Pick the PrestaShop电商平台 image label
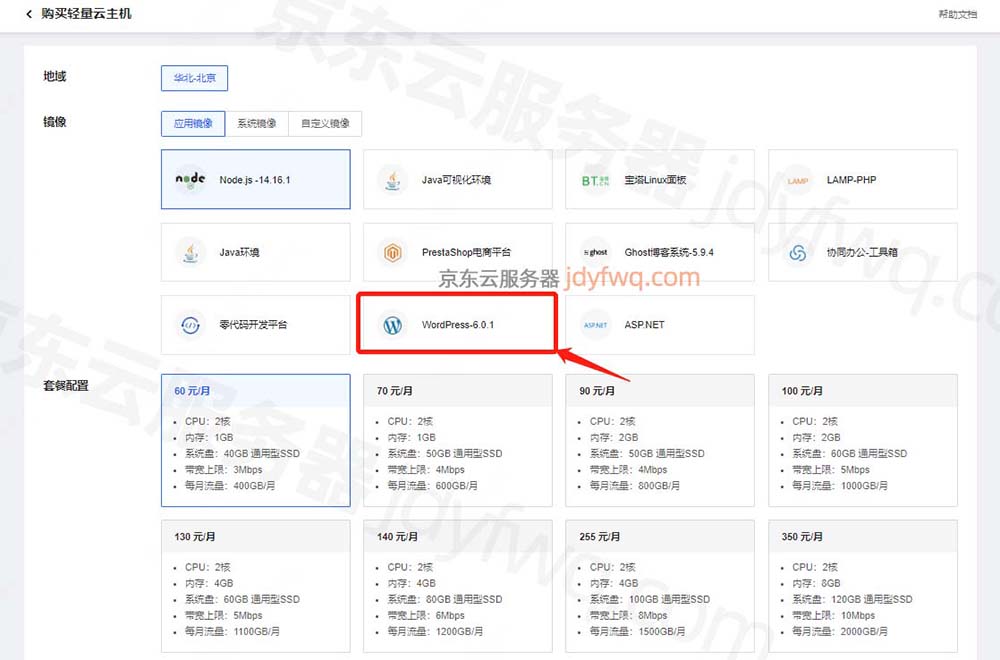Image resolution: width=1000 pixels, height=660 pixels. tap(466, 253)
